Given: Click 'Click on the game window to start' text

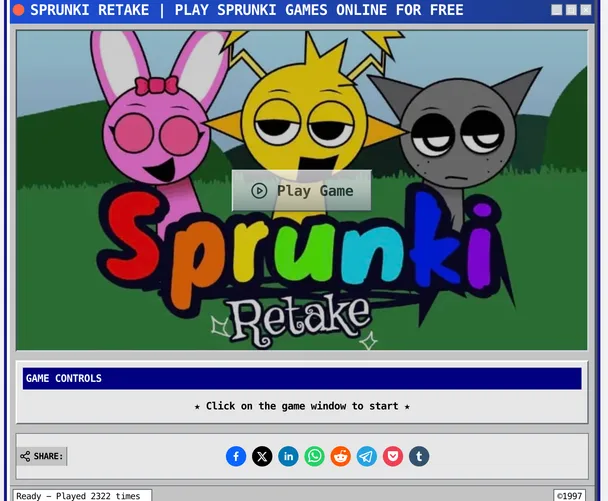Looking at the screenshot, I should [302, 406].
